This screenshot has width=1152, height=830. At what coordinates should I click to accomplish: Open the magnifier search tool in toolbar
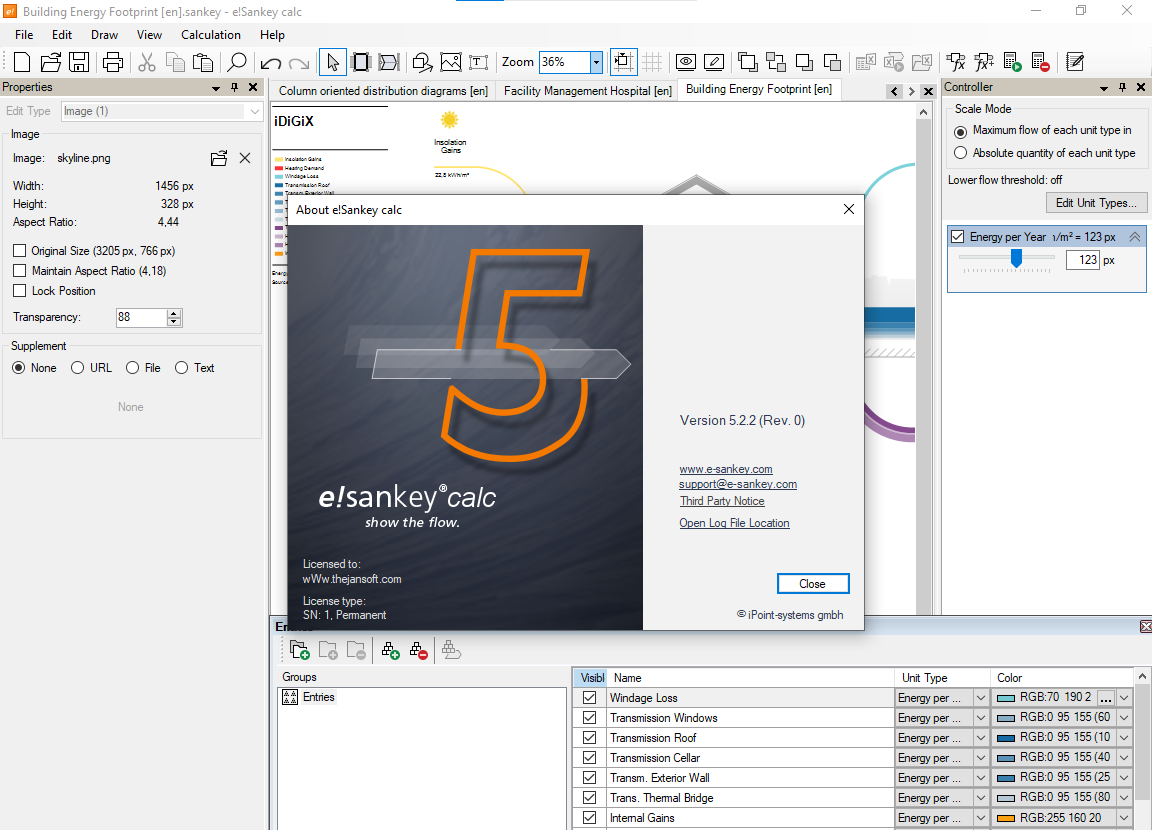coord(237,62)
